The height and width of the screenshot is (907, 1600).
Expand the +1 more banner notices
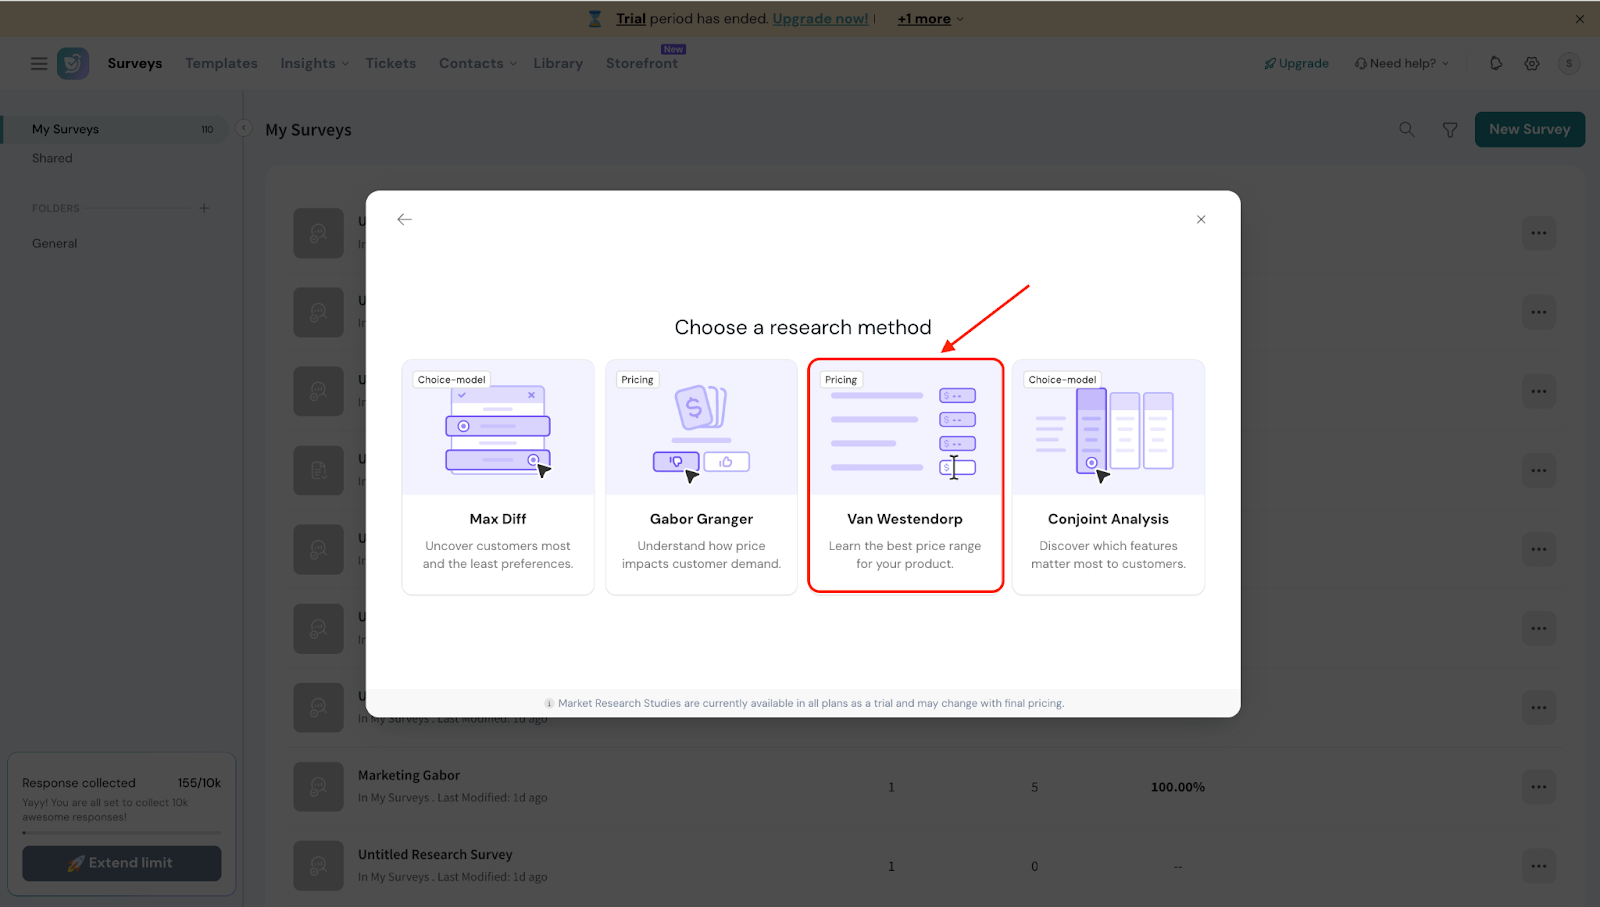tap(930, 19)
